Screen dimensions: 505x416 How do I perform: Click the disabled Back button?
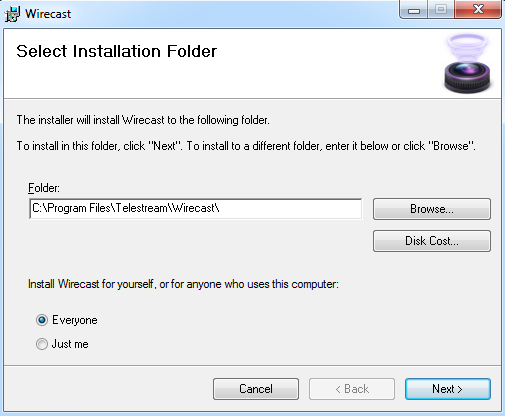coord(352,389)
